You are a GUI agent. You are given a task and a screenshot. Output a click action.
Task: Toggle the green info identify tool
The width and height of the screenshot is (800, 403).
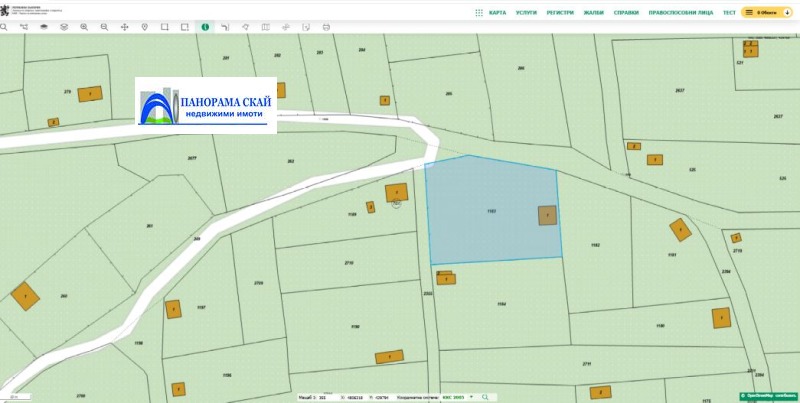click(x=205, y=27)
